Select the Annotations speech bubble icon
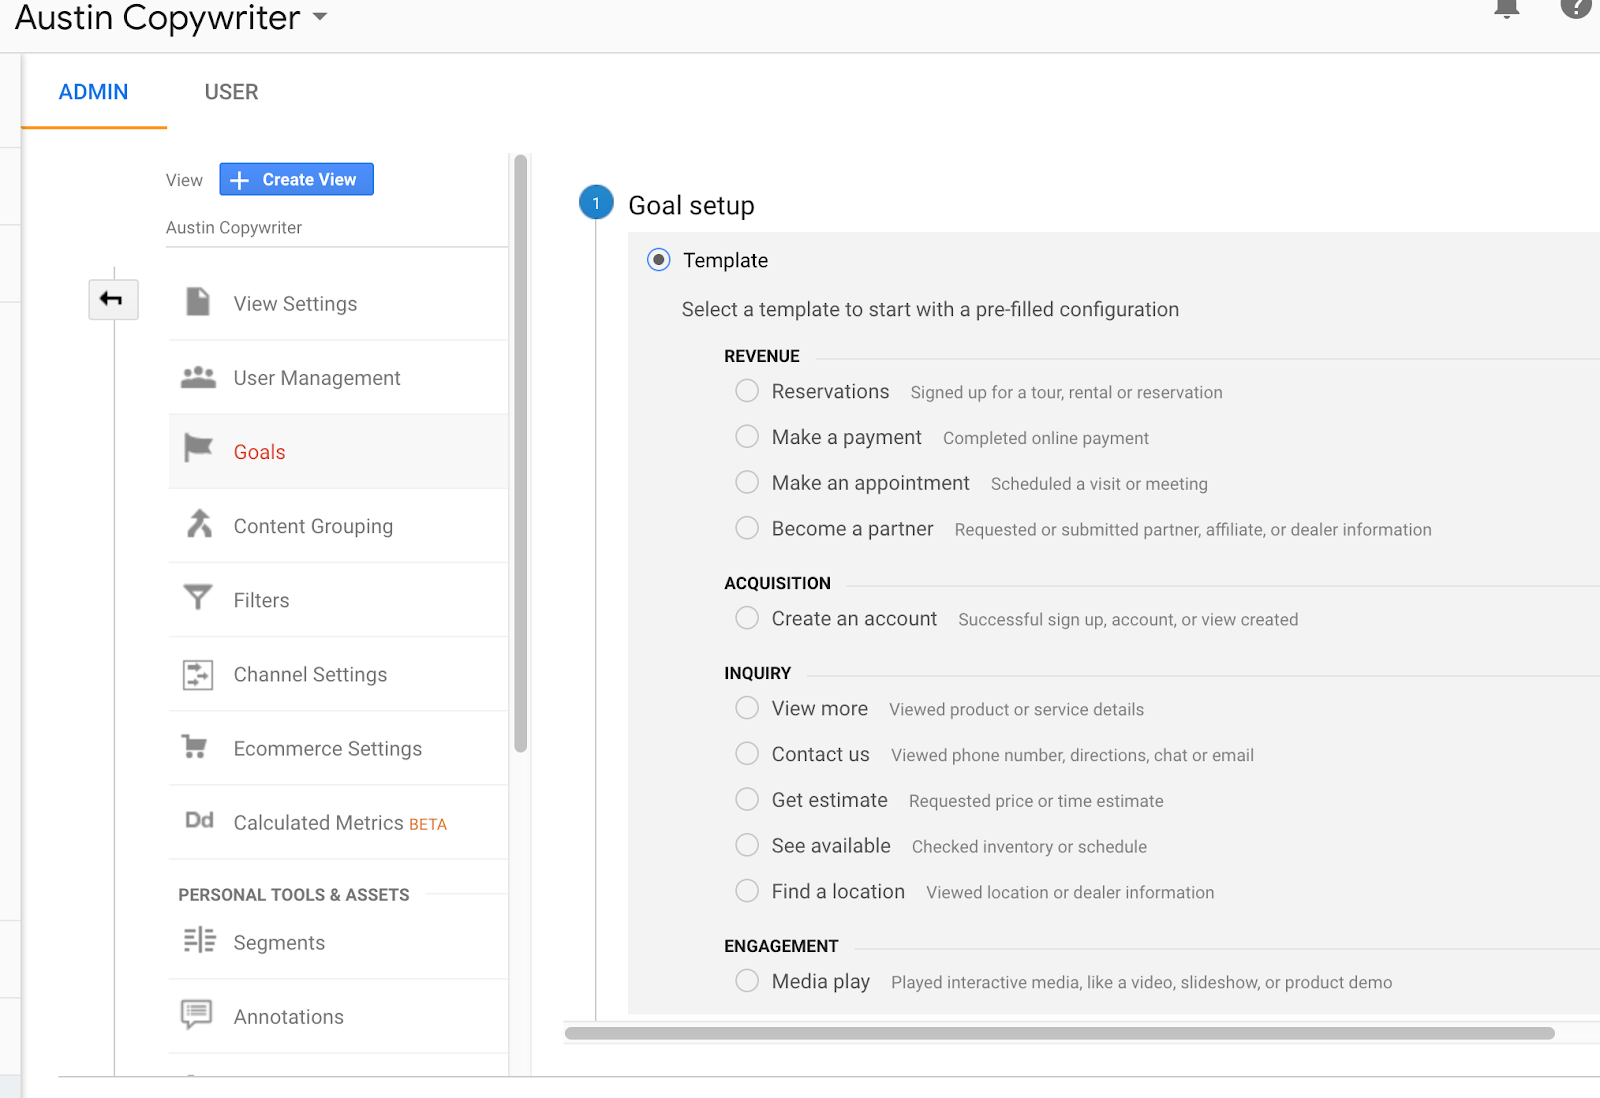The width and height of the screenshot is (1600, 1098). tap(198, 1014)
